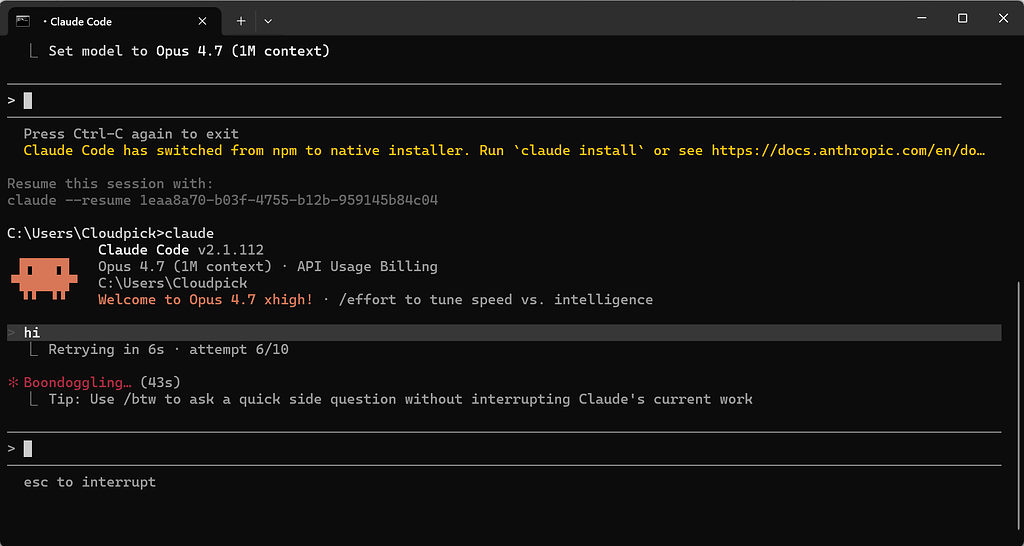The image size is (1024, 546).
Task: Click 'C:\Users\Cloudpick>claude' command prompt line
Action: [x=110, y=233]
